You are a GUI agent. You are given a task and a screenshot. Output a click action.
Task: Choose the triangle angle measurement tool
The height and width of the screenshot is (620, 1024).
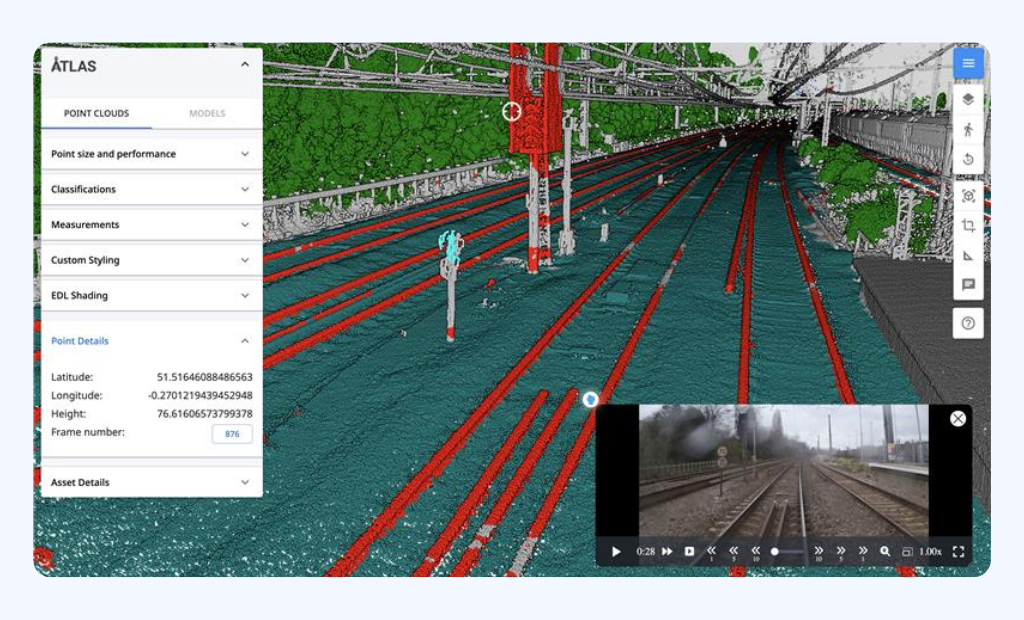[967, 256]
